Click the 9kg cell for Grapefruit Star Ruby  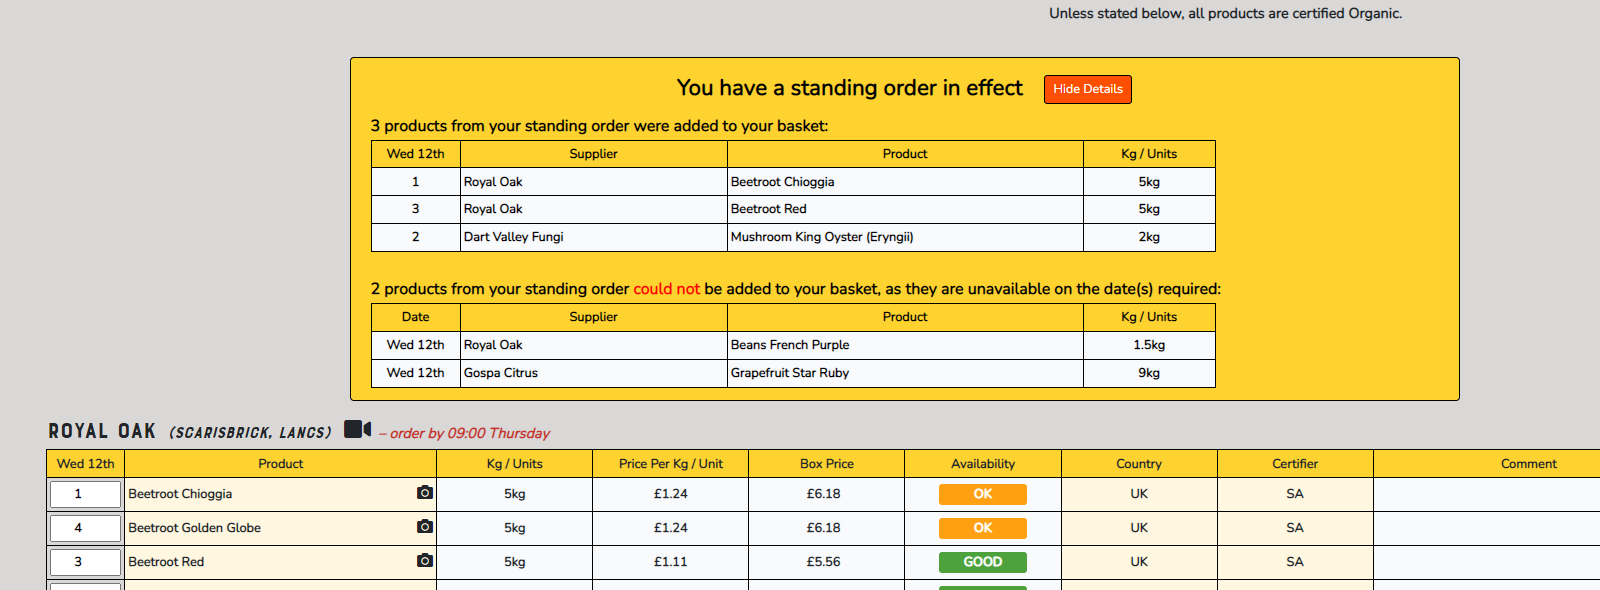point(1149,373)
